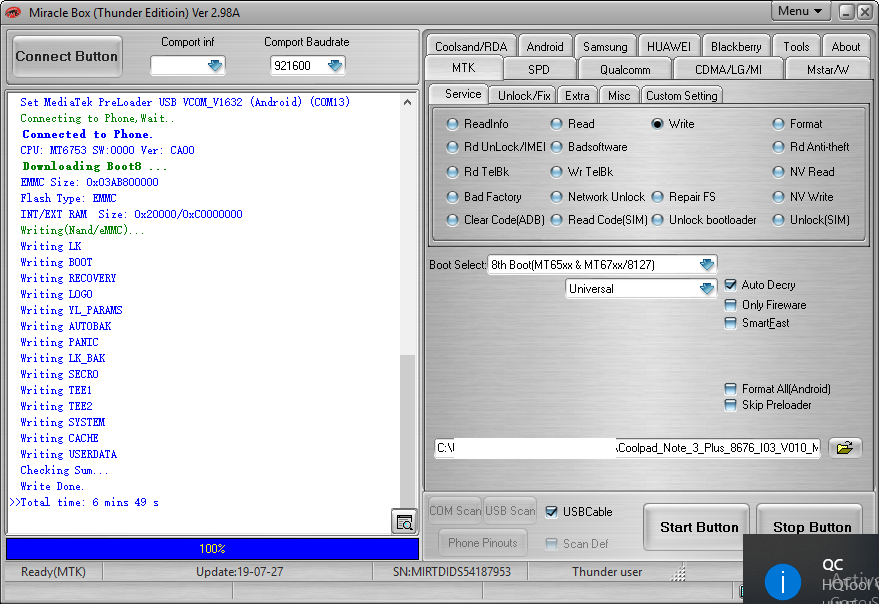Select the Write radio option
The height and width of the screenshot is (604, 879).
658,124
